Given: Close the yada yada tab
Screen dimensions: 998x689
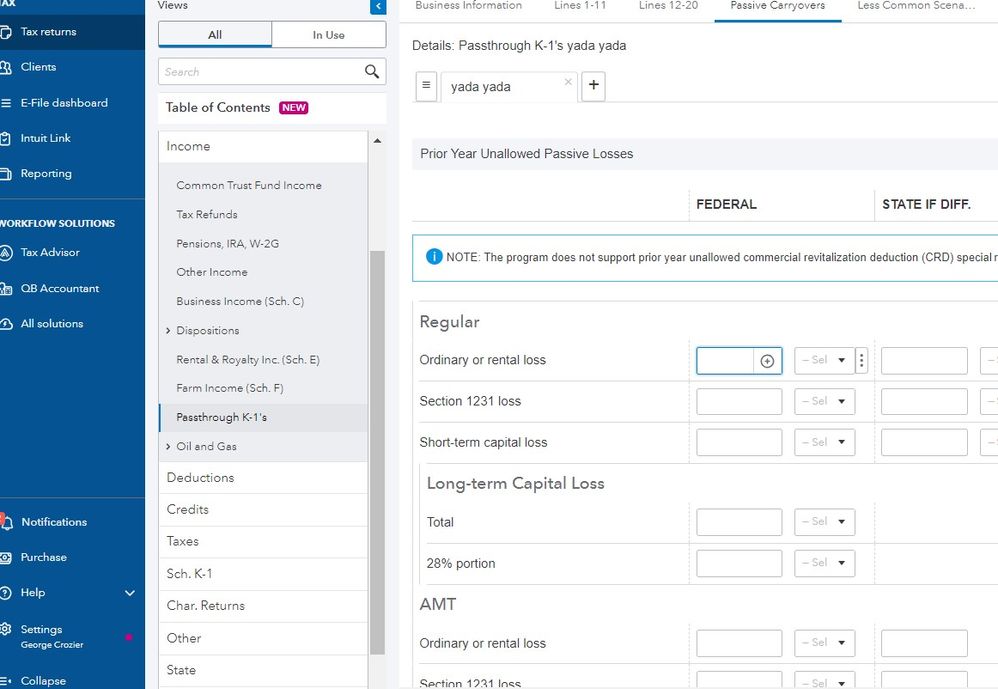Looking at the screenshot, I should tap(568, 82).
